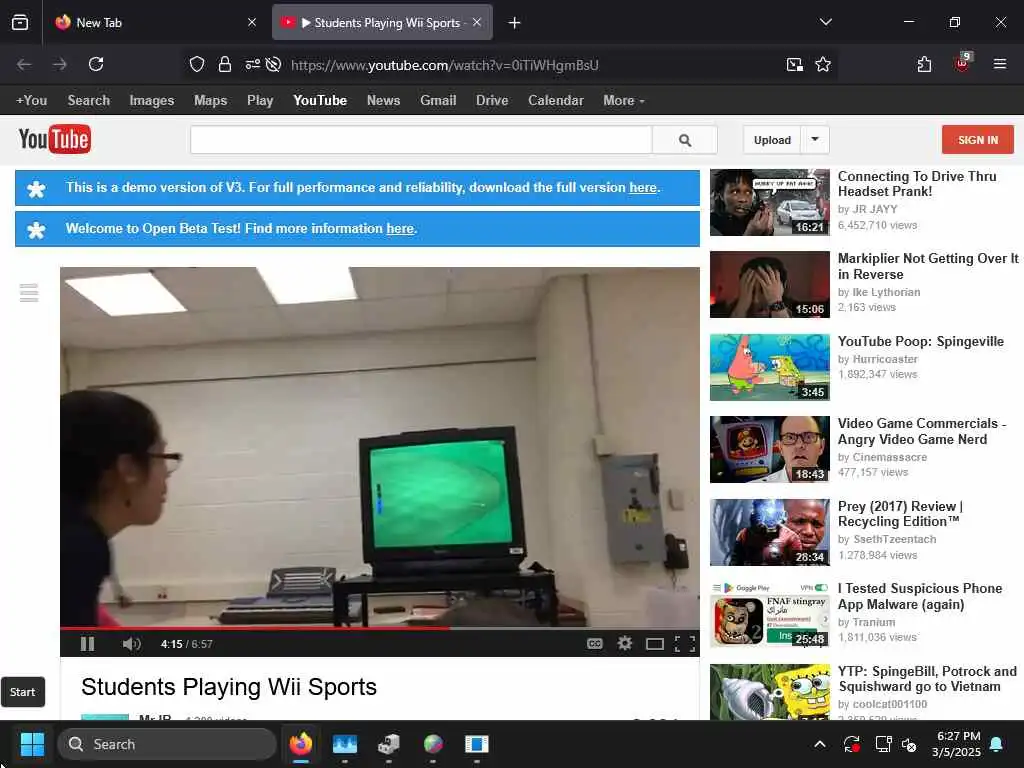Click the site security padlock icon

click(x=225, y=64)
